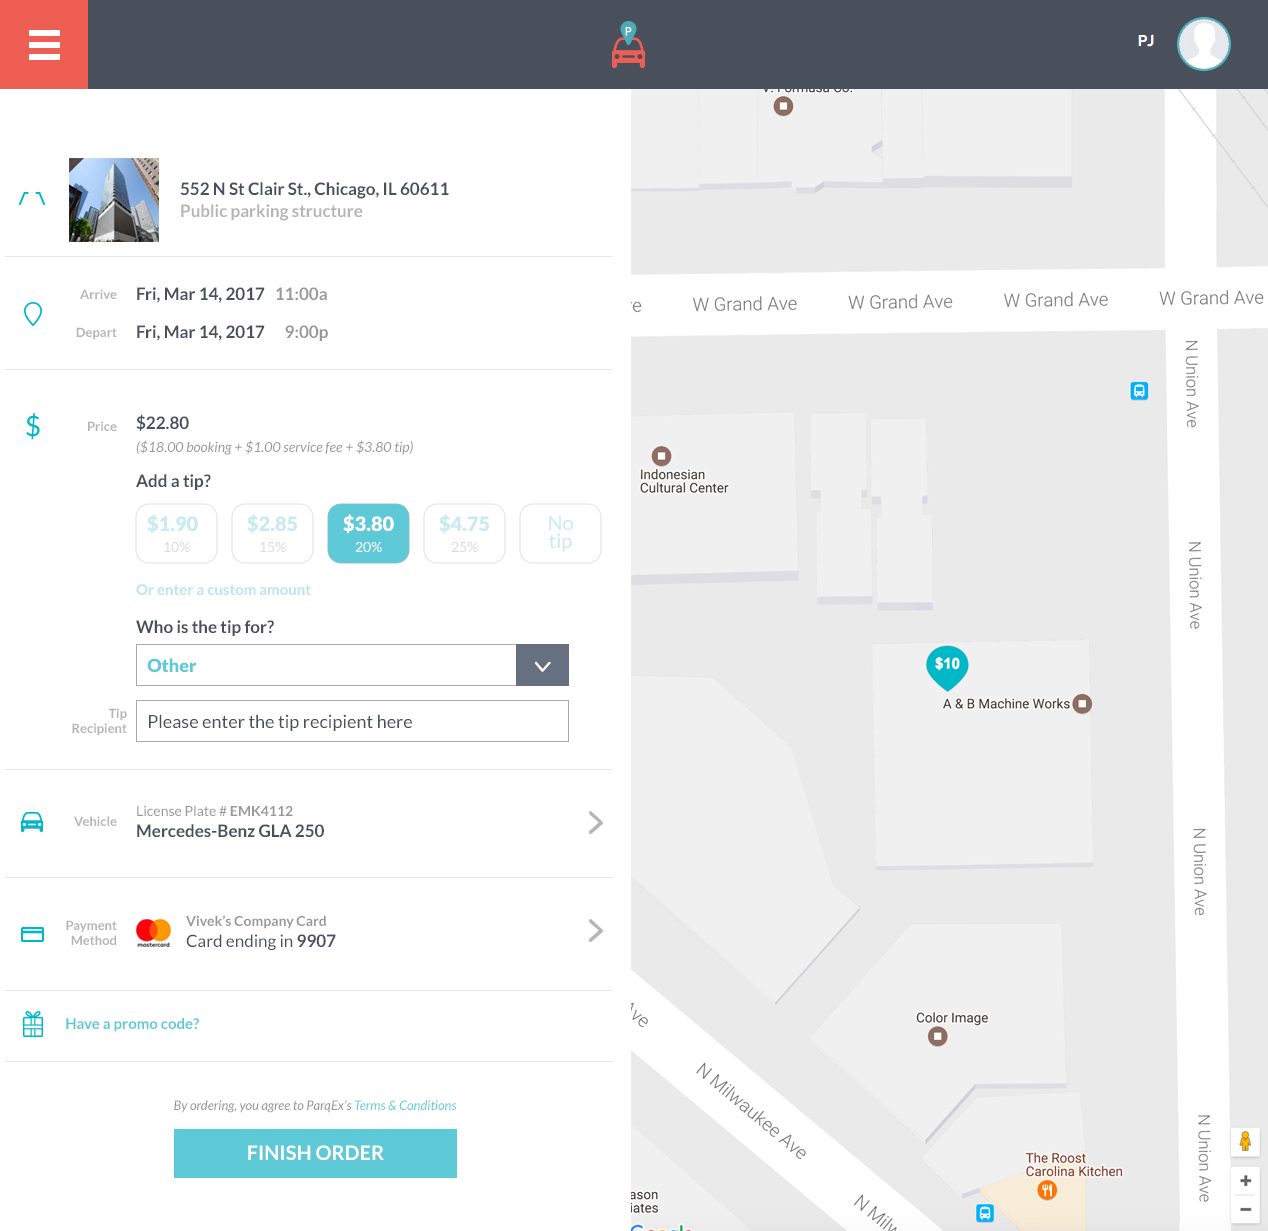Select the $4.75 25% tip option
The image size is (1268, 1231).
(x=464, y=533)
